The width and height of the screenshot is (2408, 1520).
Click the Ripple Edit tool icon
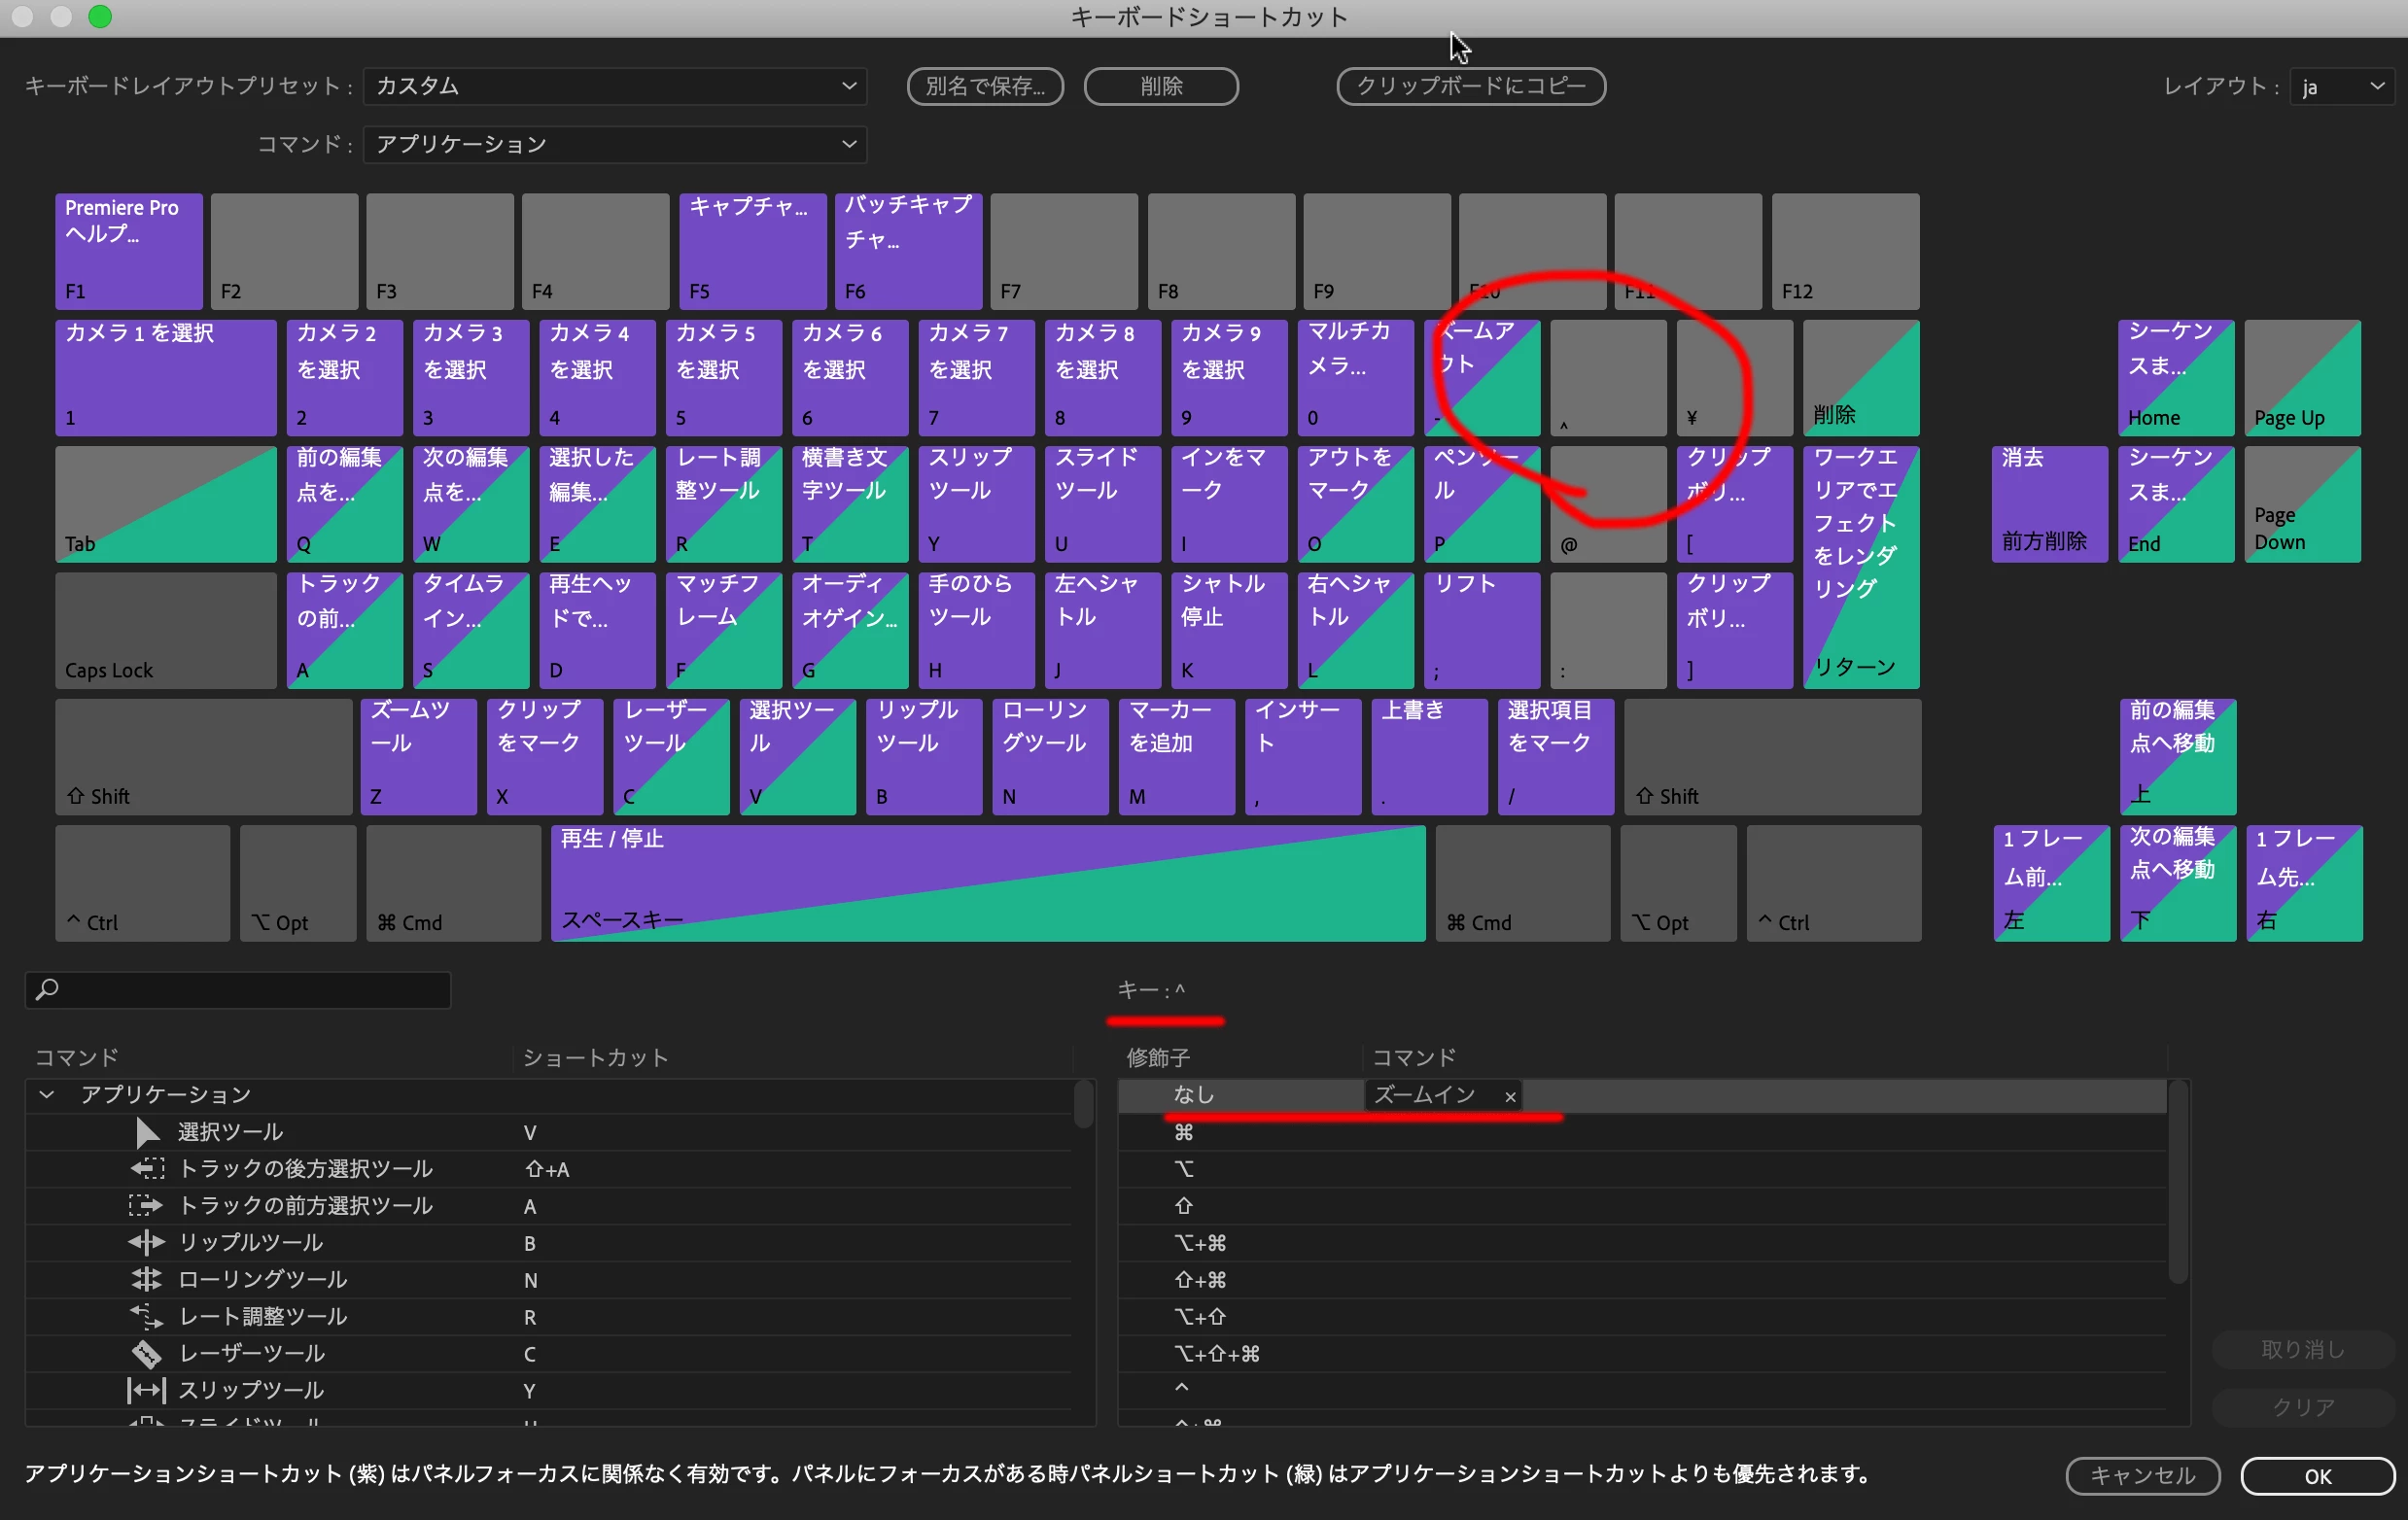tap(147, 1242)
